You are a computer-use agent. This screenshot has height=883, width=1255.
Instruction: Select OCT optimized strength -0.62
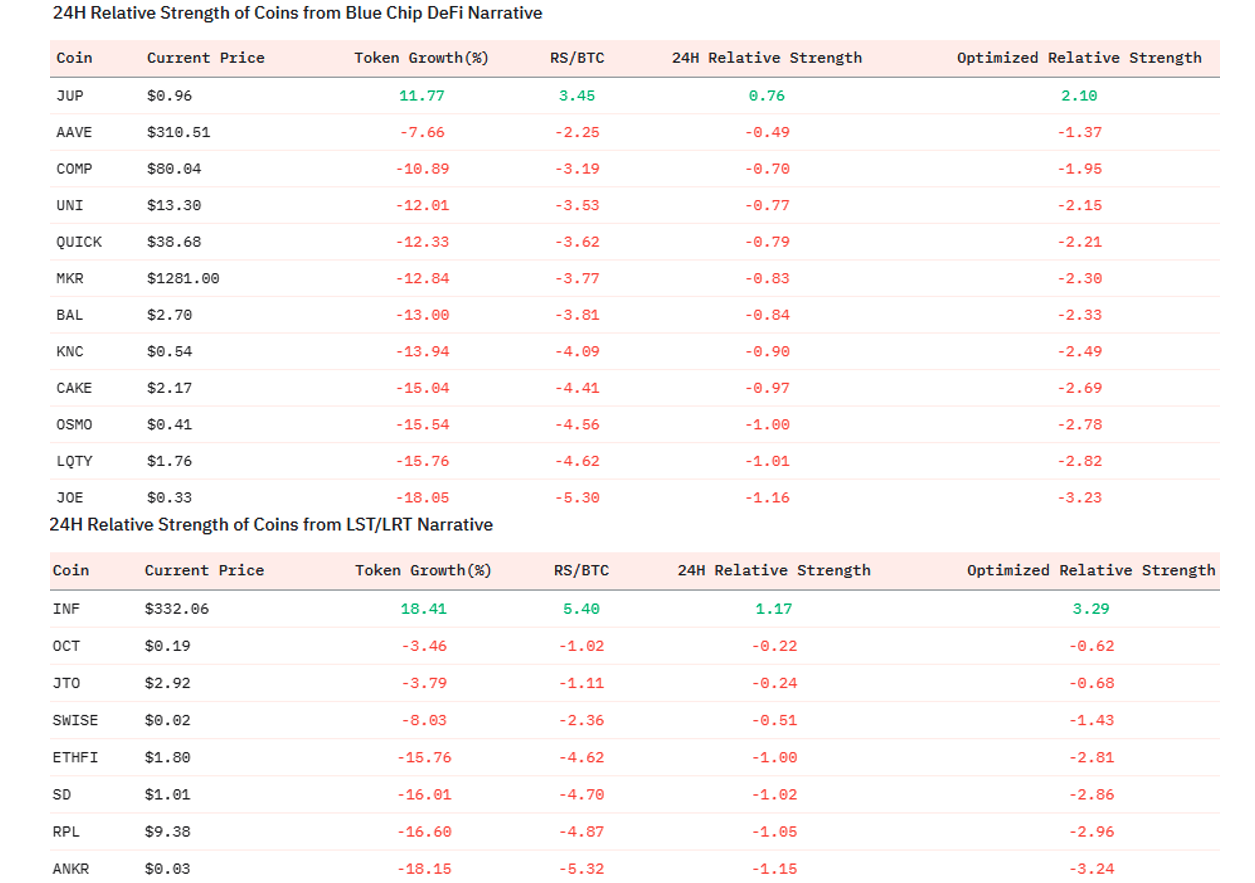tap(1091, 646)
